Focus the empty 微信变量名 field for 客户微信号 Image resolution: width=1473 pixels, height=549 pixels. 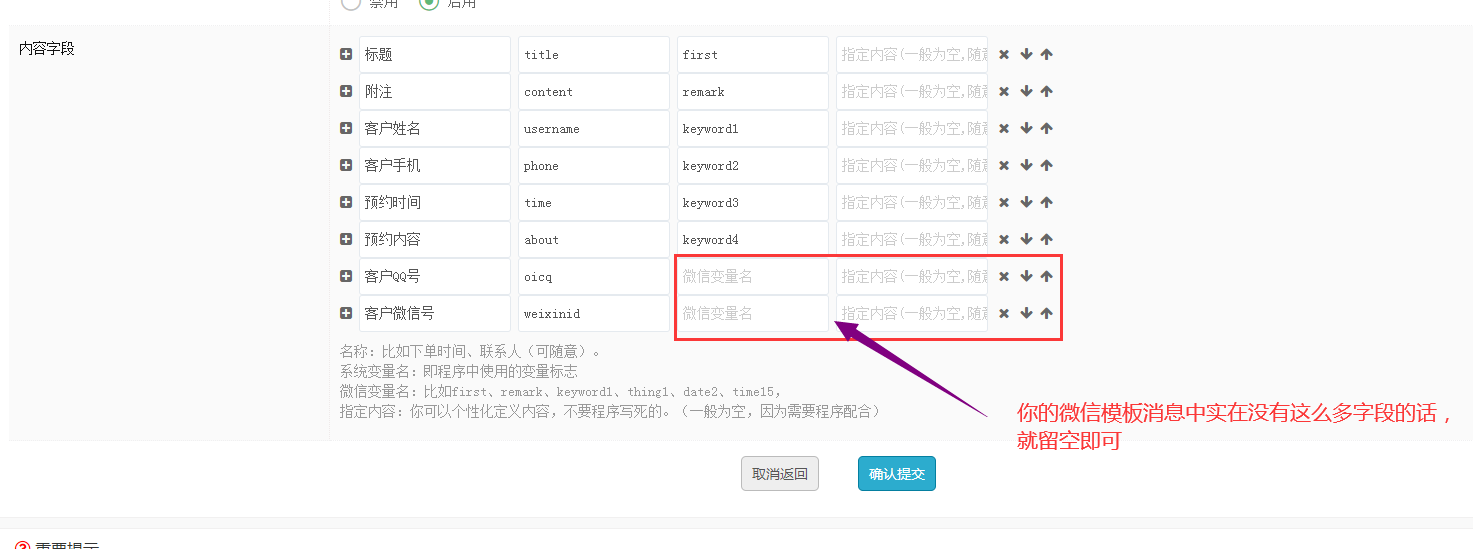pyautogui.click(x=752, y=314)
